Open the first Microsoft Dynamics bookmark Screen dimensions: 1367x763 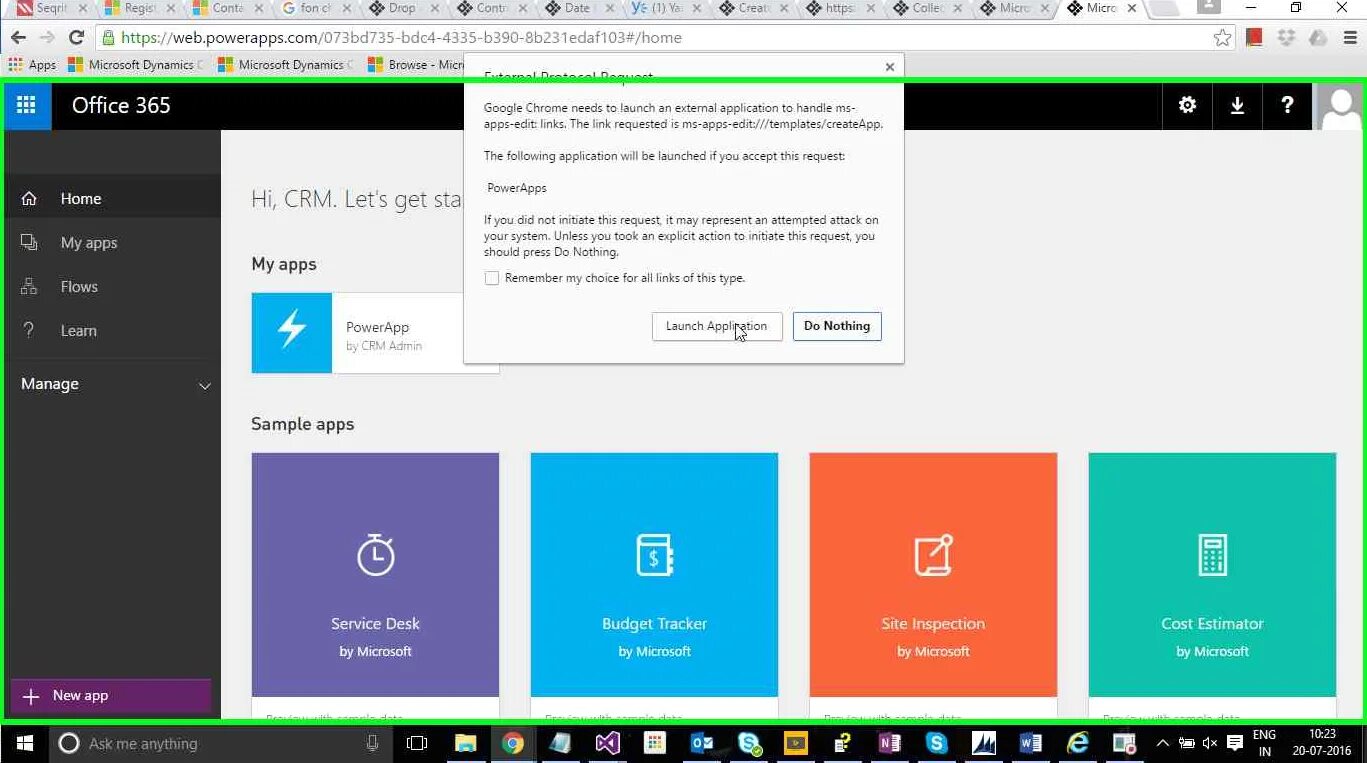(137, 65)
